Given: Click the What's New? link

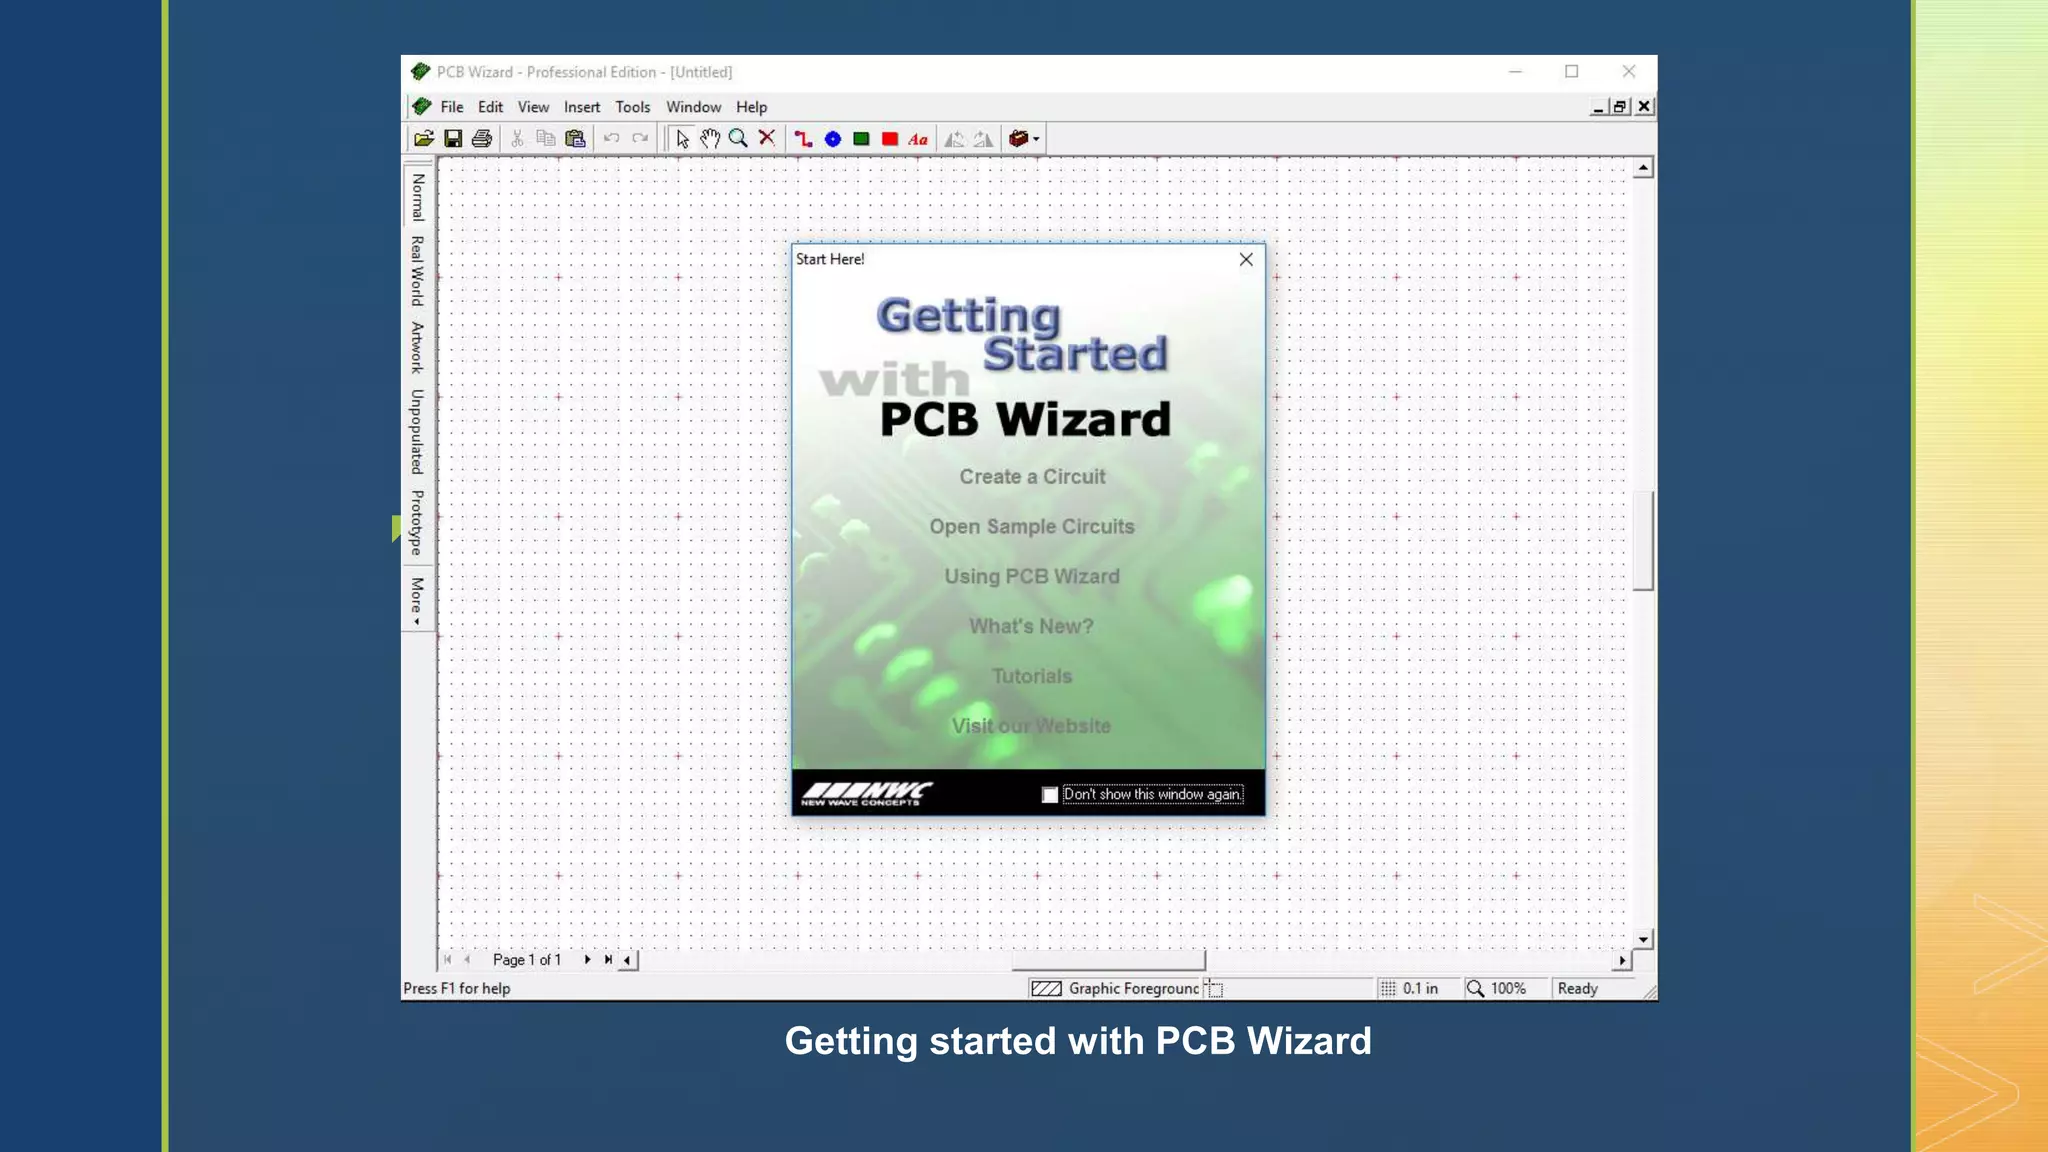Looking at the screenshot, I should (1031, 627).
